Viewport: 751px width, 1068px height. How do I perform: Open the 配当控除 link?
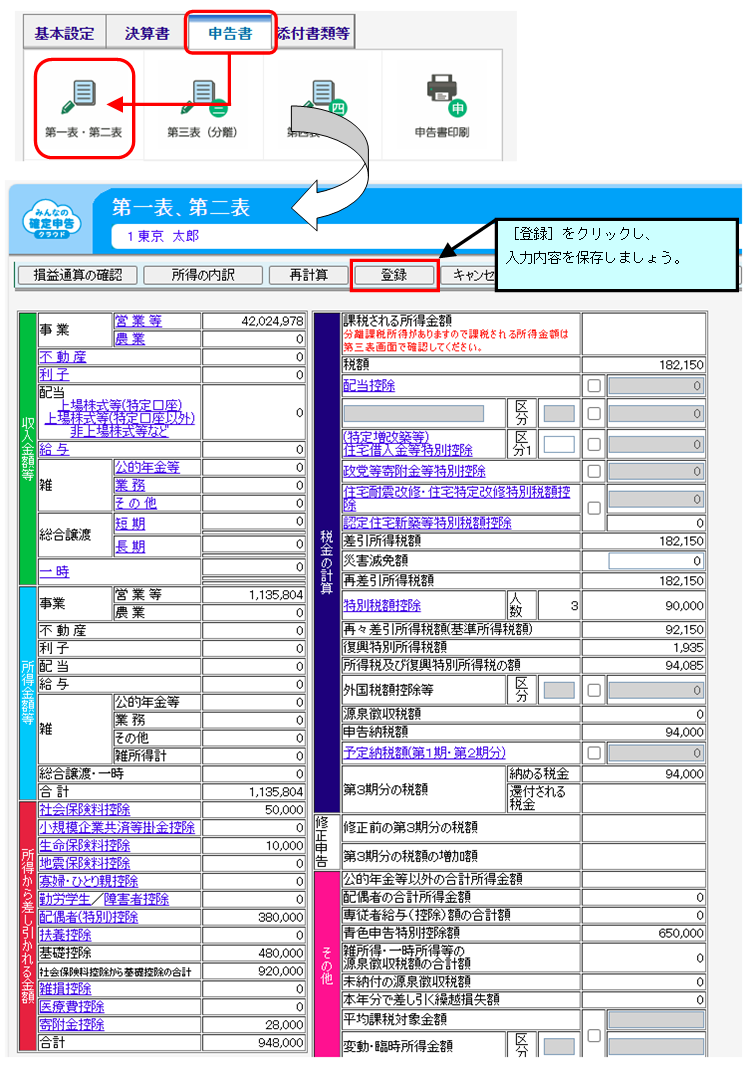[369, 386]
